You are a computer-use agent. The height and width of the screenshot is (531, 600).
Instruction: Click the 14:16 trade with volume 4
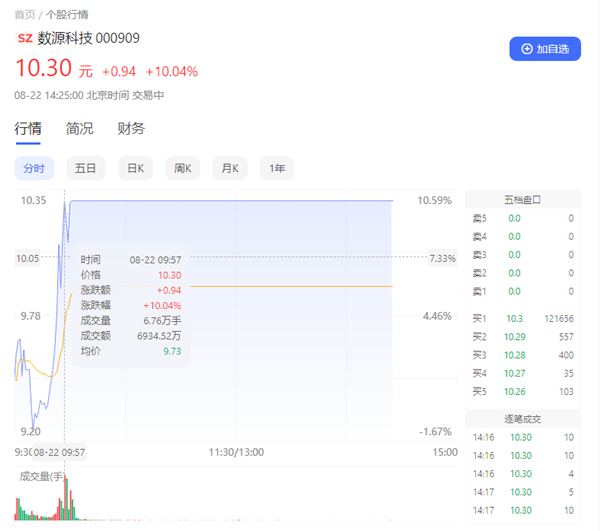[x=523, y=474]
